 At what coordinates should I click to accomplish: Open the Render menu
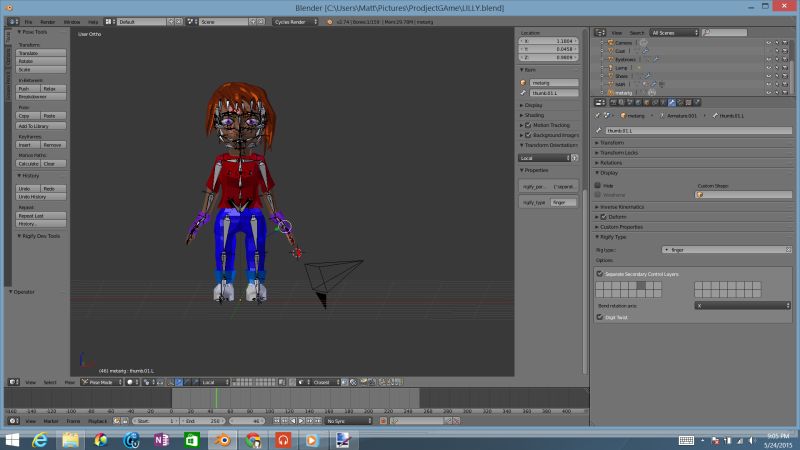coord(47,22)
